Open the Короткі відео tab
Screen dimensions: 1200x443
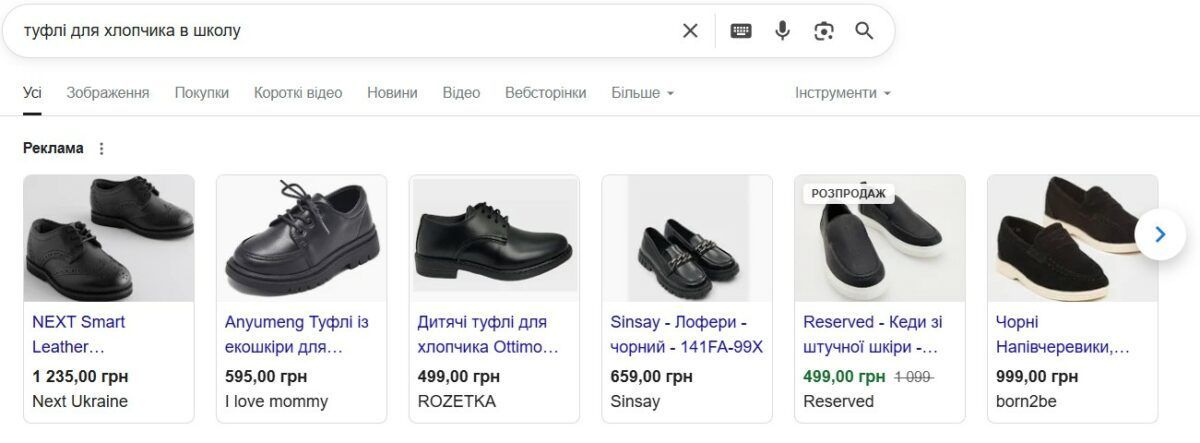298,93
